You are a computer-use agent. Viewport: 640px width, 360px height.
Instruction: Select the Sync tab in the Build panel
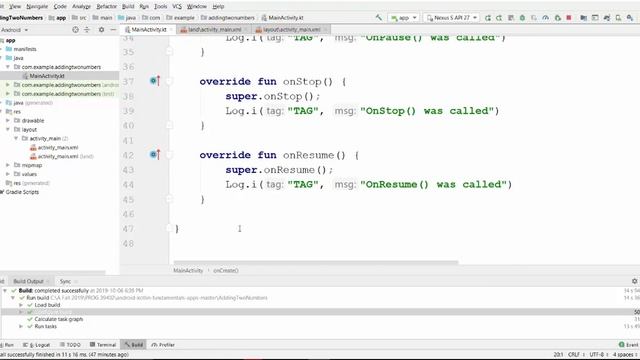(x=65, y=281)
